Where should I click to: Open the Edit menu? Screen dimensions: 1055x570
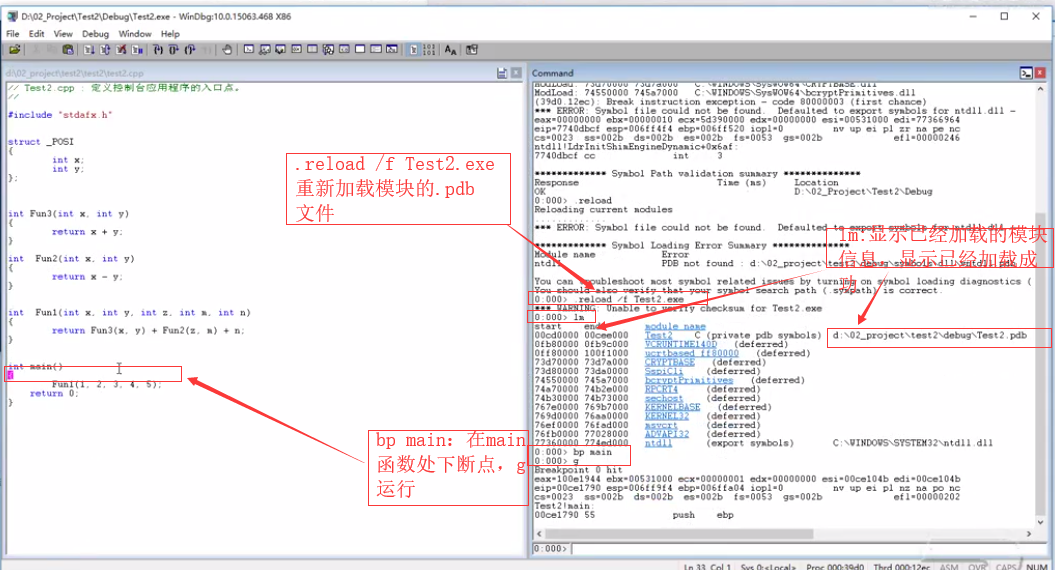click(36, 34)
